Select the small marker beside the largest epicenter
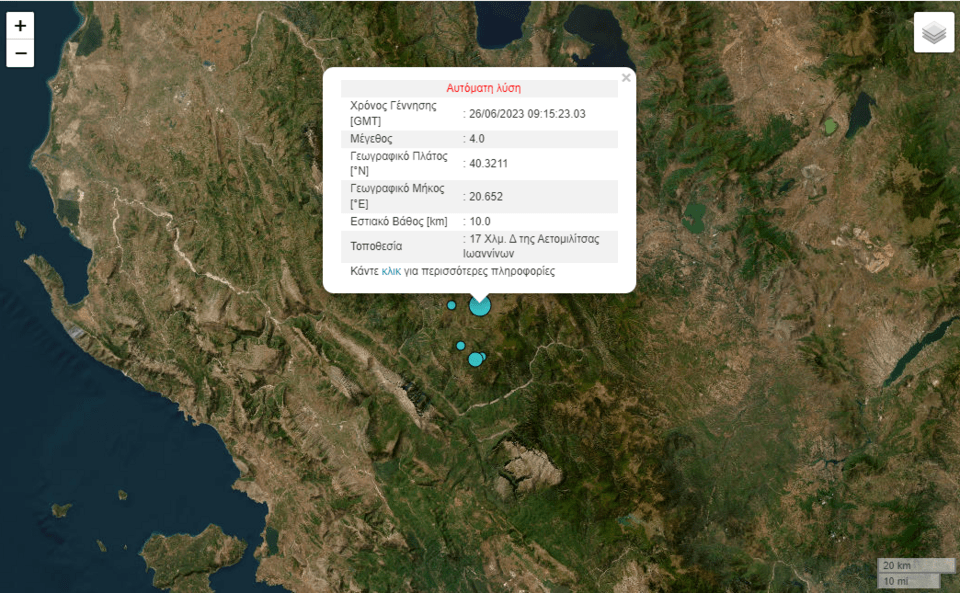This screenshot has width=960, height=593. pos(451,305)
